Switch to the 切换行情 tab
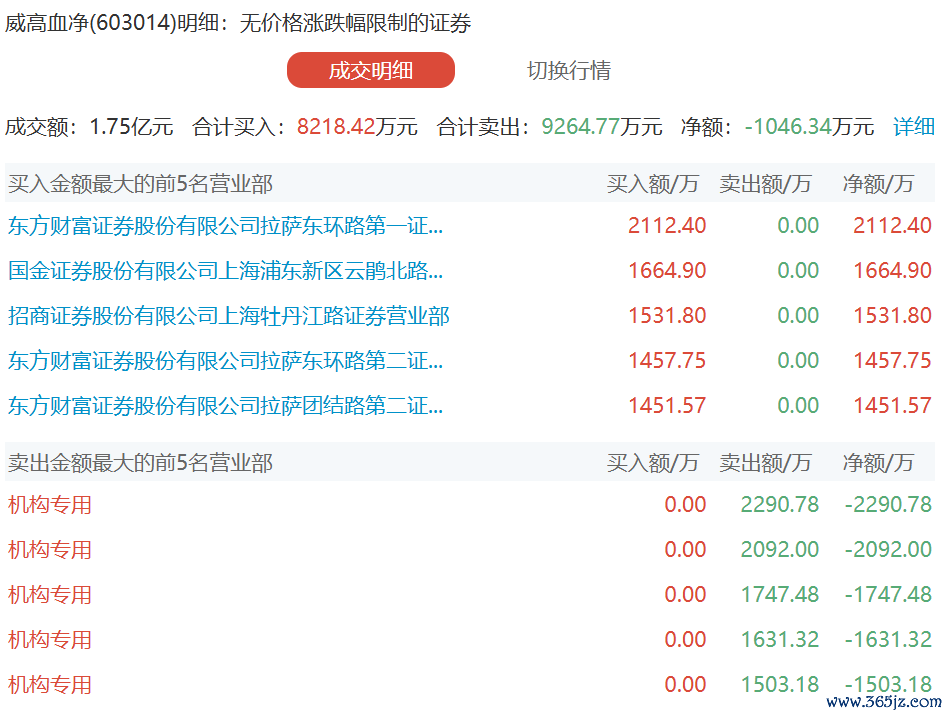The width and height of the screenshot is (949, 717). (568, 71)
